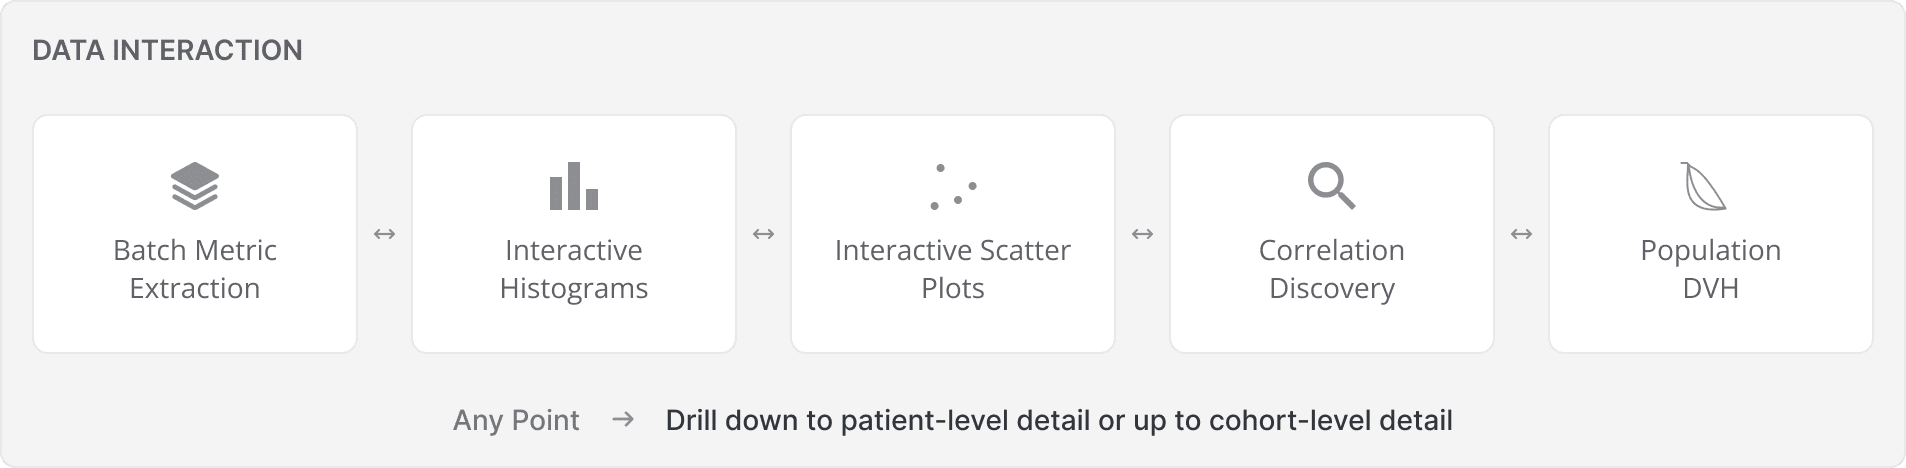
Task: Click the magnifying glass icon for Correlation Discovery
Action: click(1332, 186)
